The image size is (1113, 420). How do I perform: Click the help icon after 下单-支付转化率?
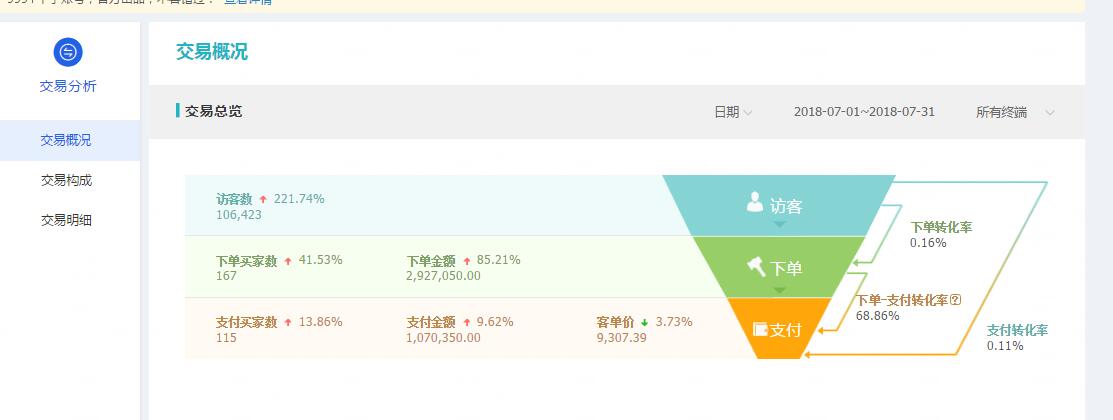pyautogui.click(x=955, y=300)
